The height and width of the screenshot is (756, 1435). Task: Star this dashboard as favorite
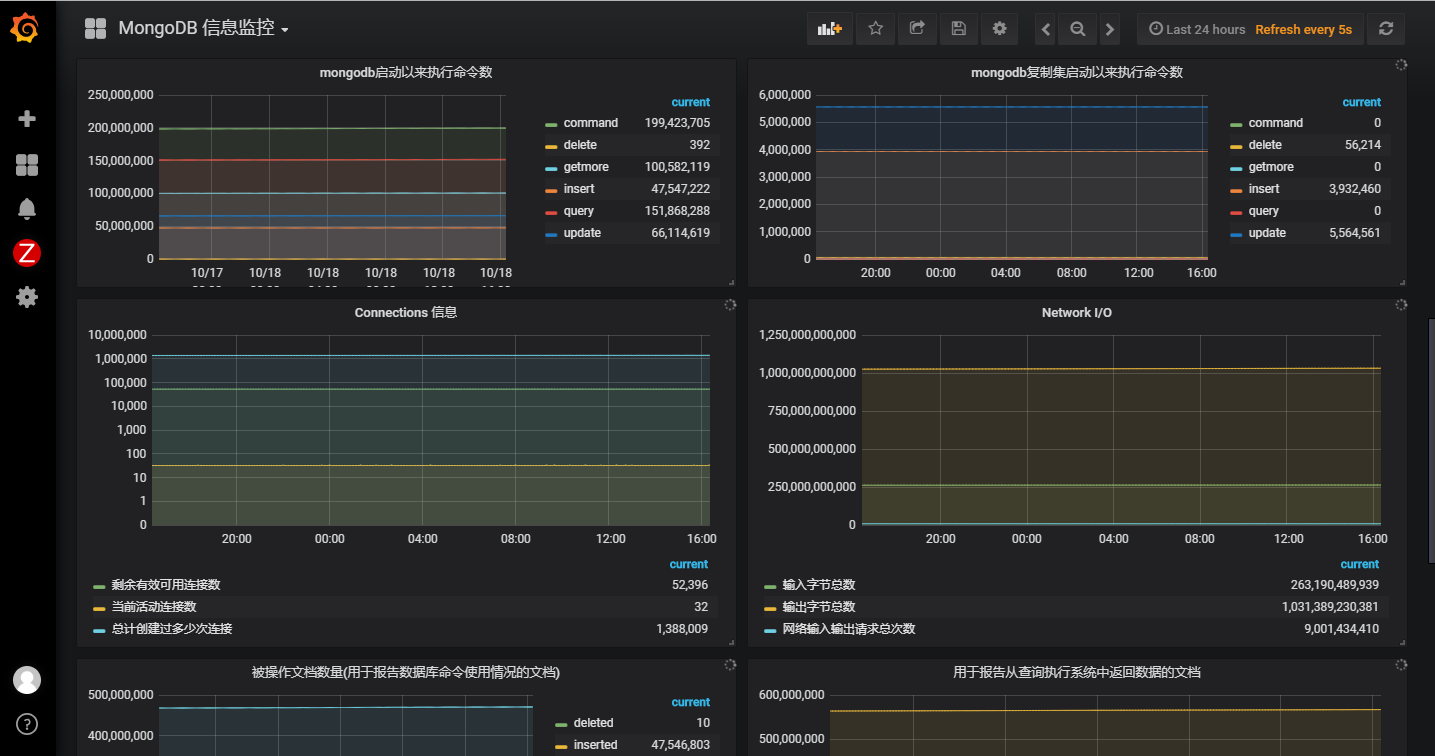pyautogui.click(x=875, y=29)
